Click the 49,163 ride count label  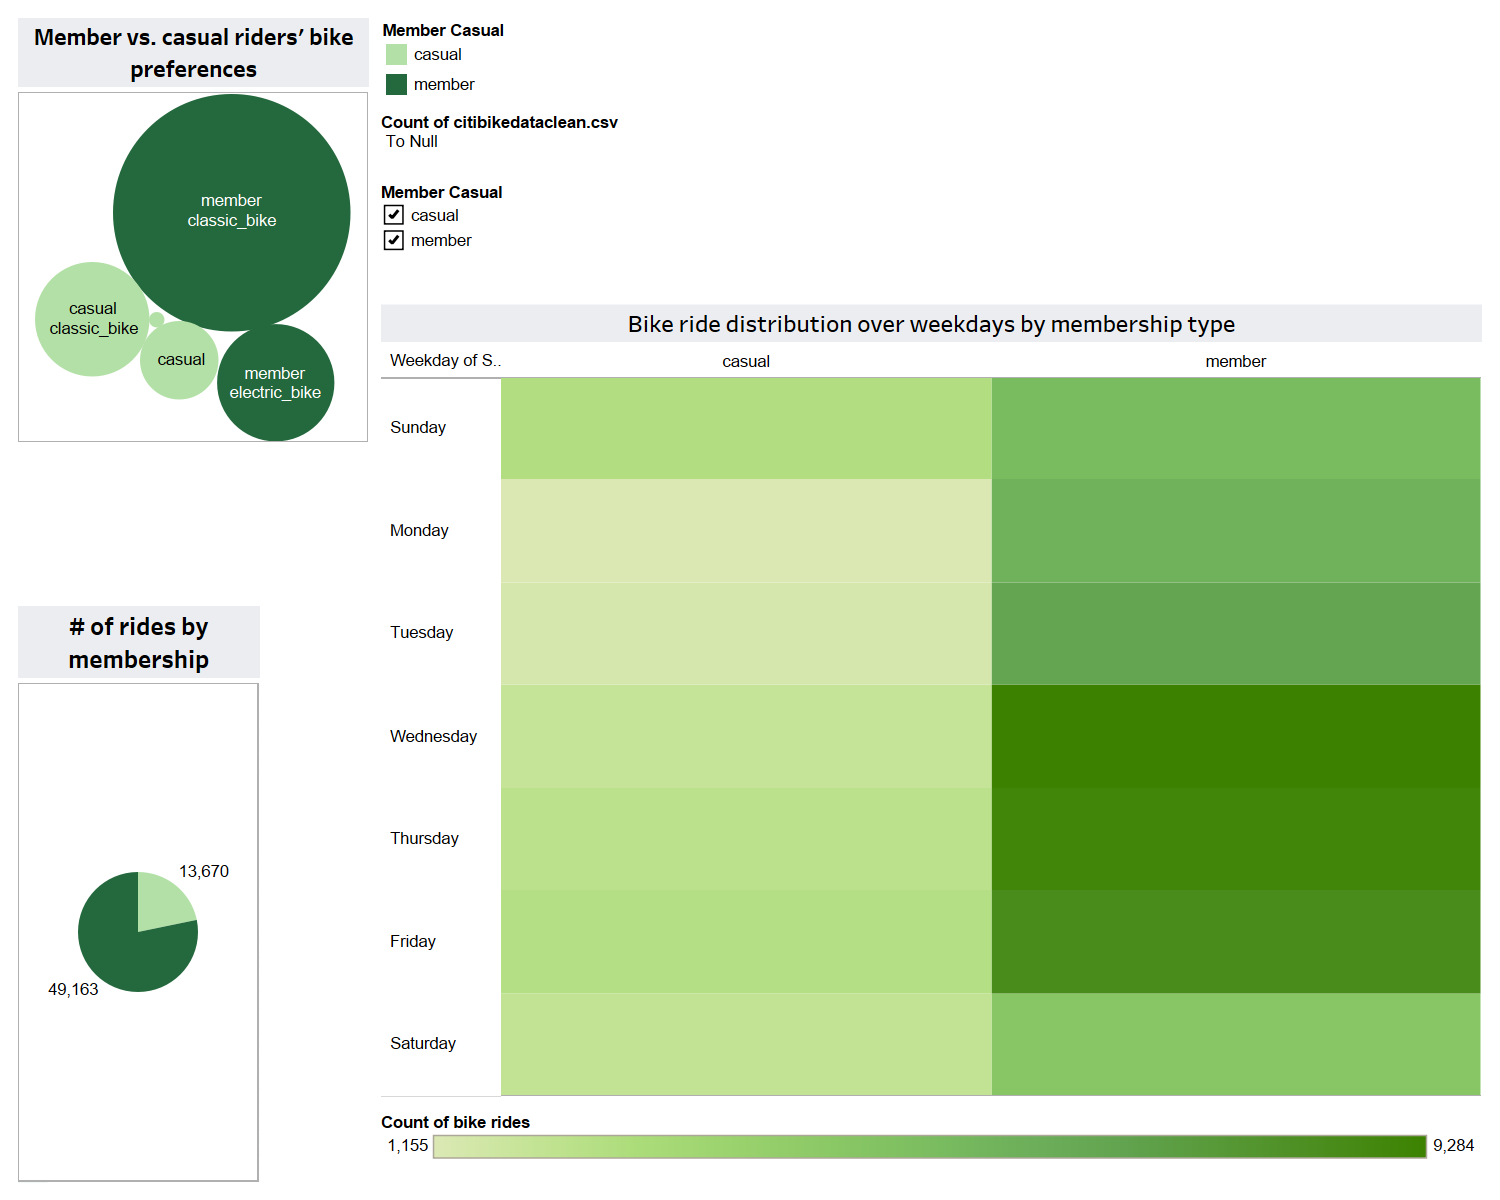(73, 991)
